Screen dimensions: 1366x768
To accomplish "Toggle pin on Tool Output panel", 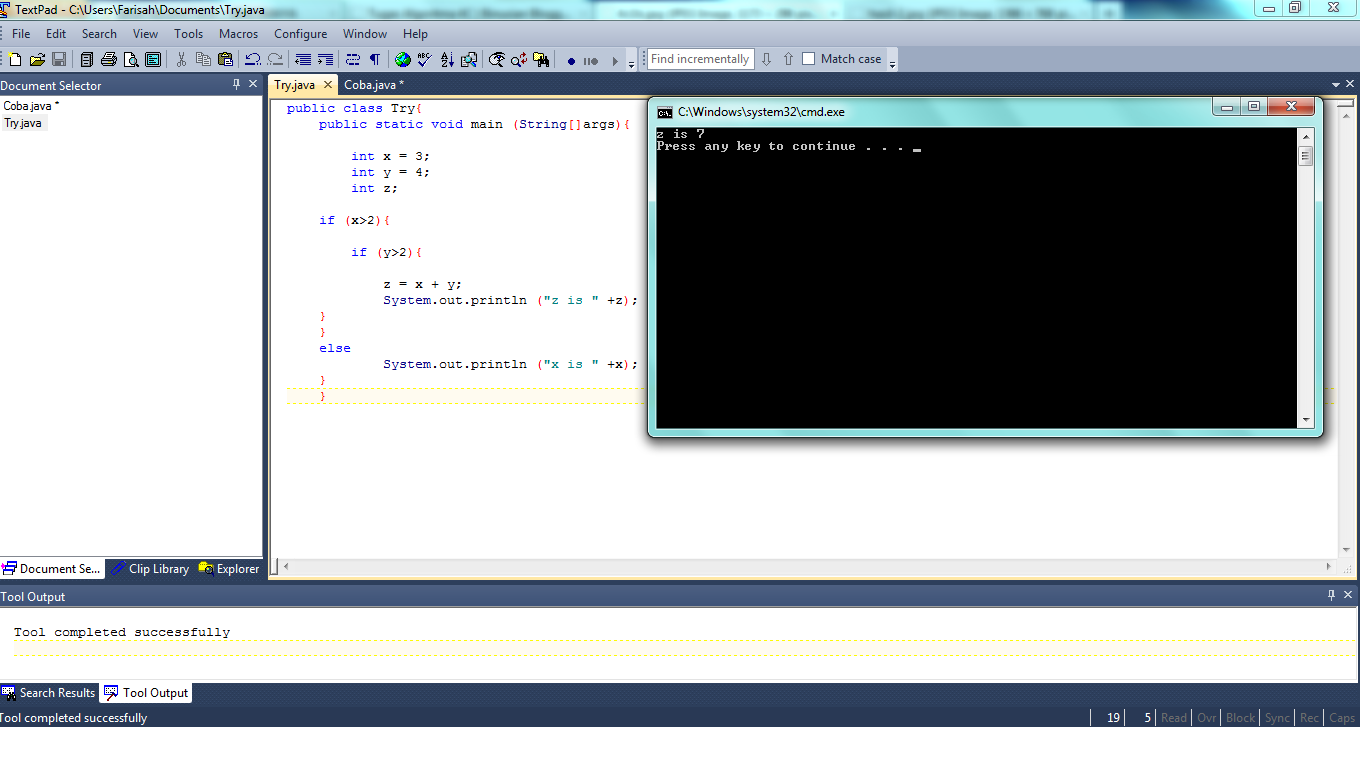I will coord(1331,596).
